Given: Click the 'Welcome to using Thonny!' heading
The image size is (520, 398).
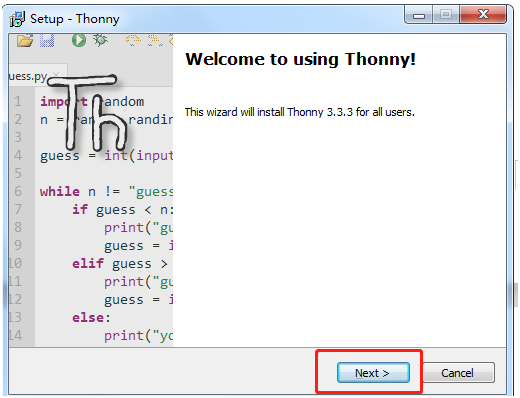Looking at the screenshot, I should click(301, 59).
